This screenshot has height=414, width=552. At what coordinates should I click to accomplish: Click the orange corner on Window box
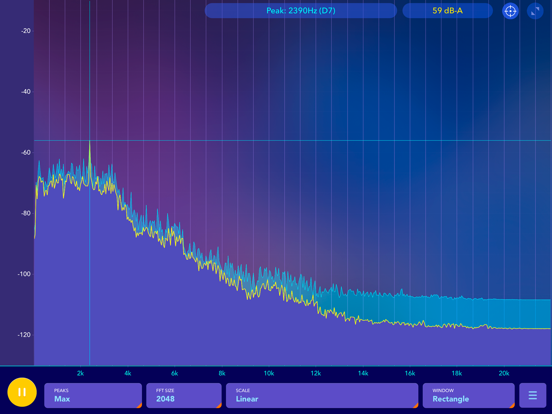click(x=512, y=406)
